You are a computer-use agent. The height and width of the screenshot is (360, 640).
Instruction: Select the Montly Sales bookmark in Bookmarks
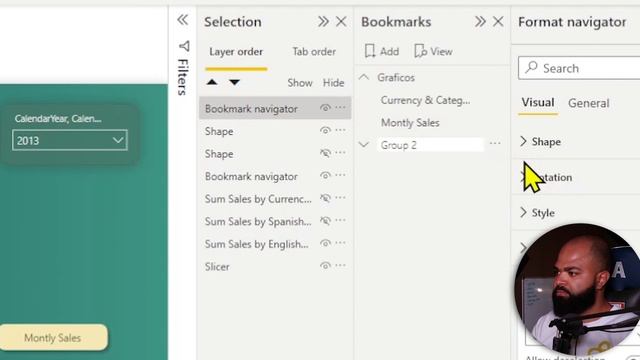coord(410,122)
